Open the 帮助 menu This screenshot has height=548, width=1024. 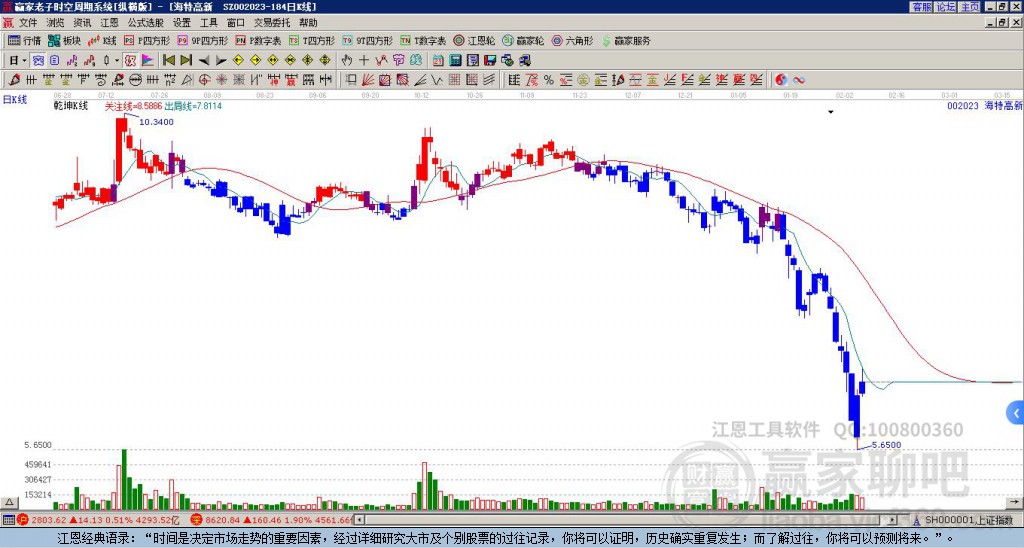308,23
